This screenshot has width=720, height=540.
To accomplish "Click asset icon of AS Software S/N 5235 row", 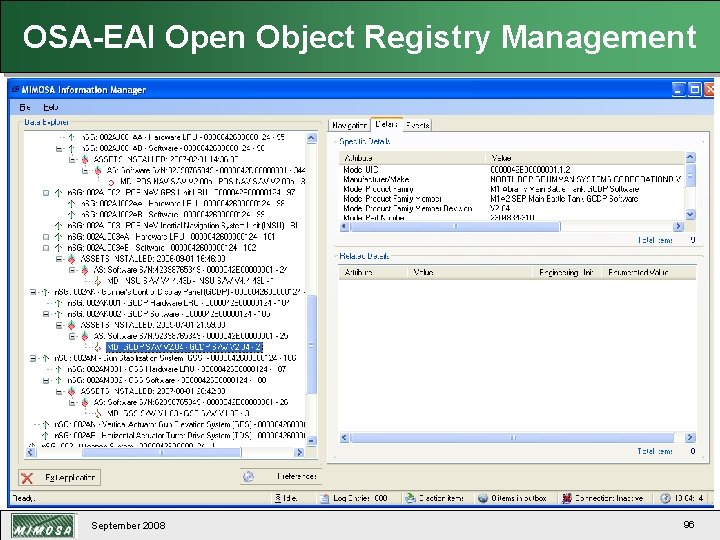I will tap(85, 336).
